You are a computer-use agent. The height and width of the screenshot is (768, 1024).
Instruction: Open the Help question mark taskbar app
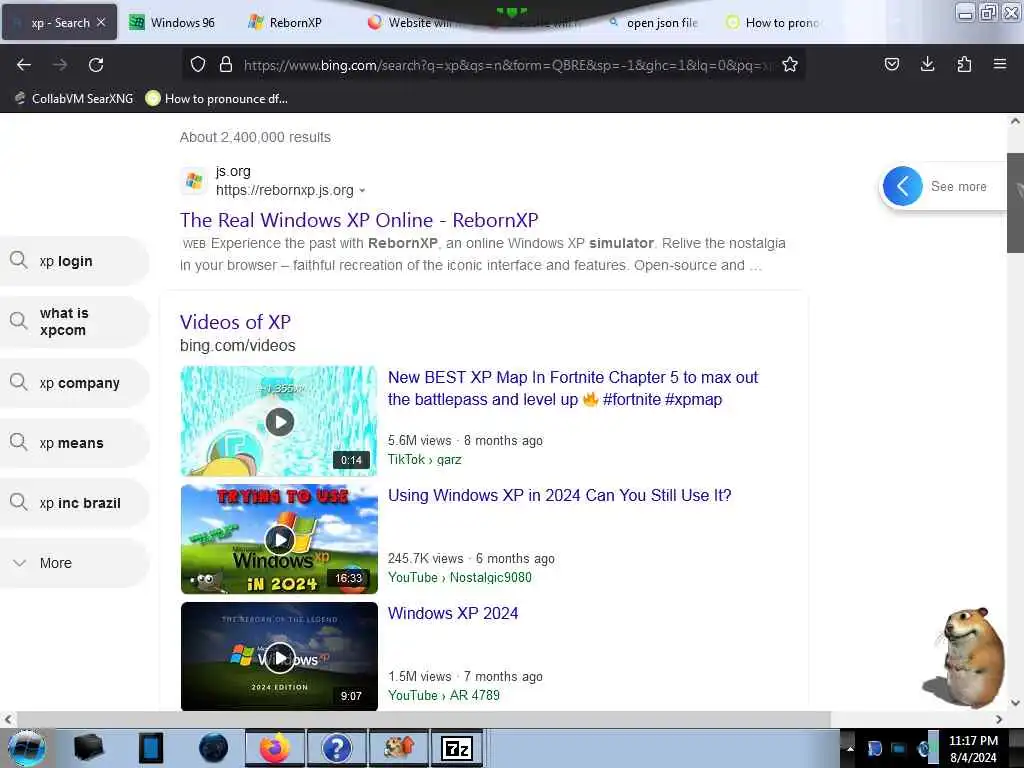tap(337, 748)
